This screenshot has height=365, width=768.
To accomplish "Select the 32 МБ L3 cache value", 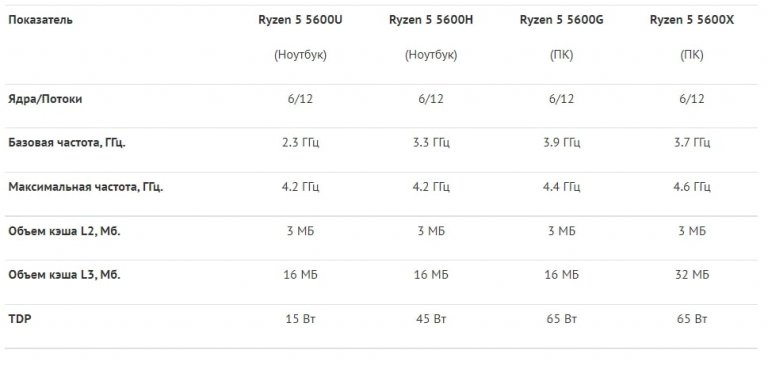I will (x=692, y=275).
